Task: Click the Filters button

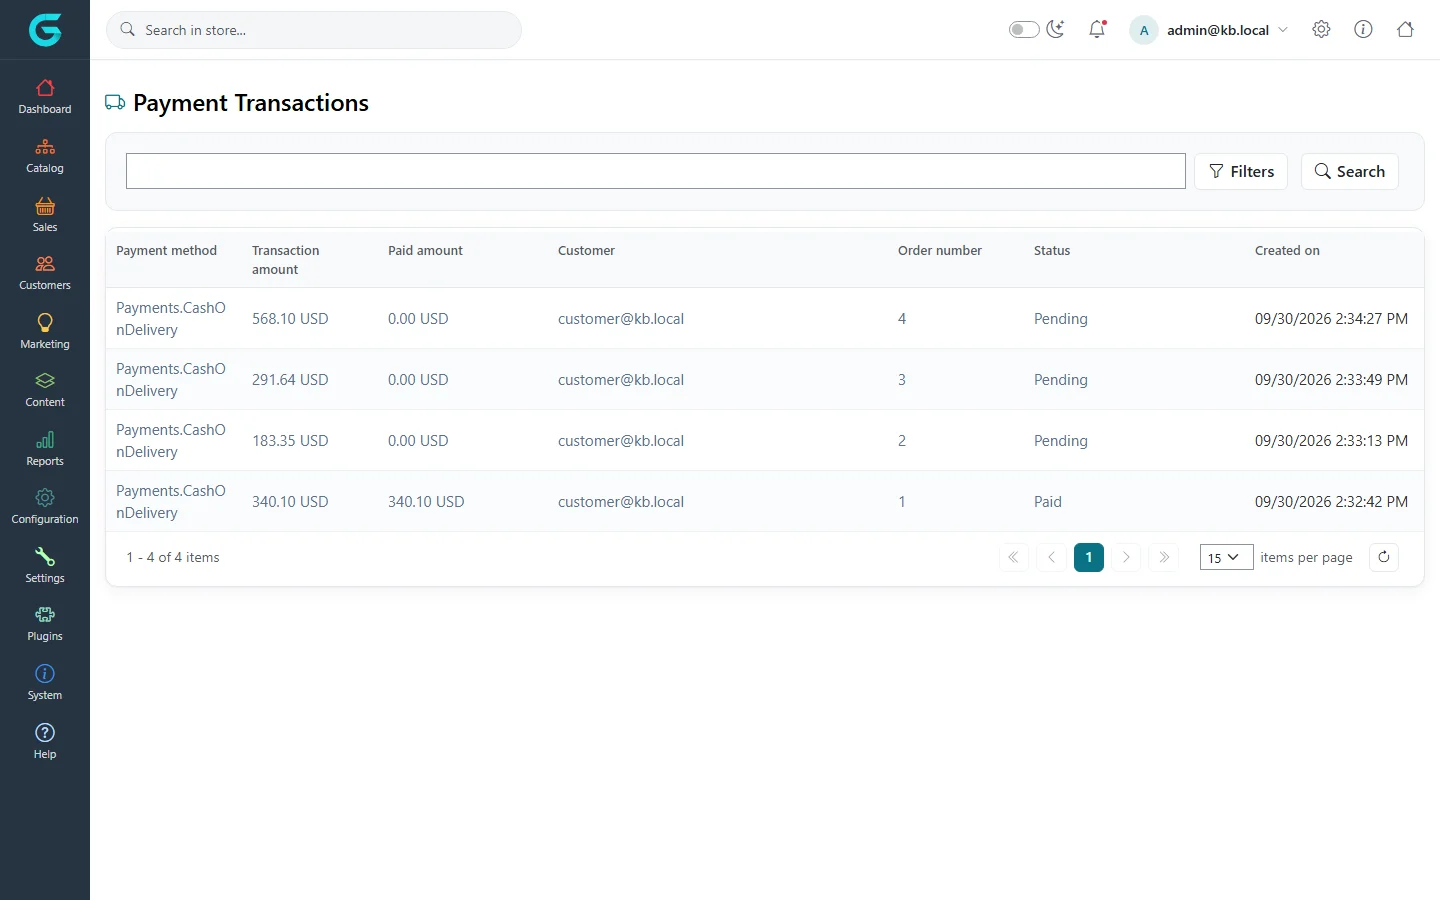Action: coord(1241,171)
